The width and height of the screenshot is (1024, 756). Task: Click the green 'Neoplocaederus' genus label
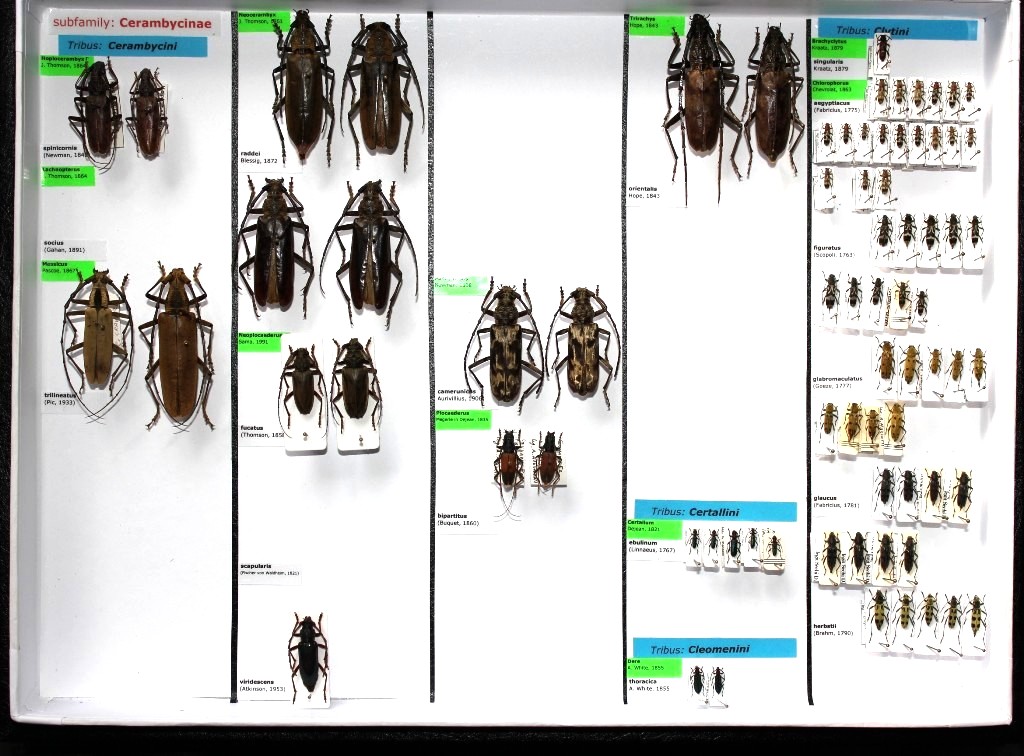[261, 340]
